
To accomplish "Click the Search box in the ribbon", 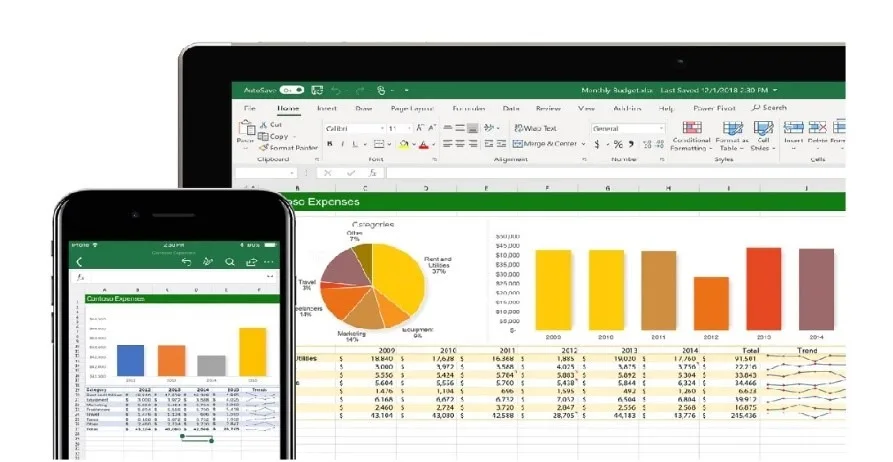I will pos(769,108).
